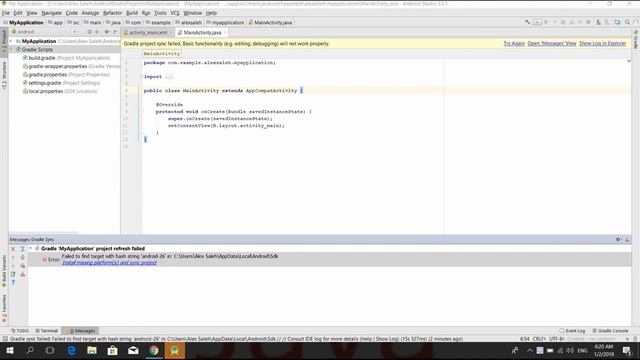Click the warning filter icon in Messages panel

(x=23, y=274)
